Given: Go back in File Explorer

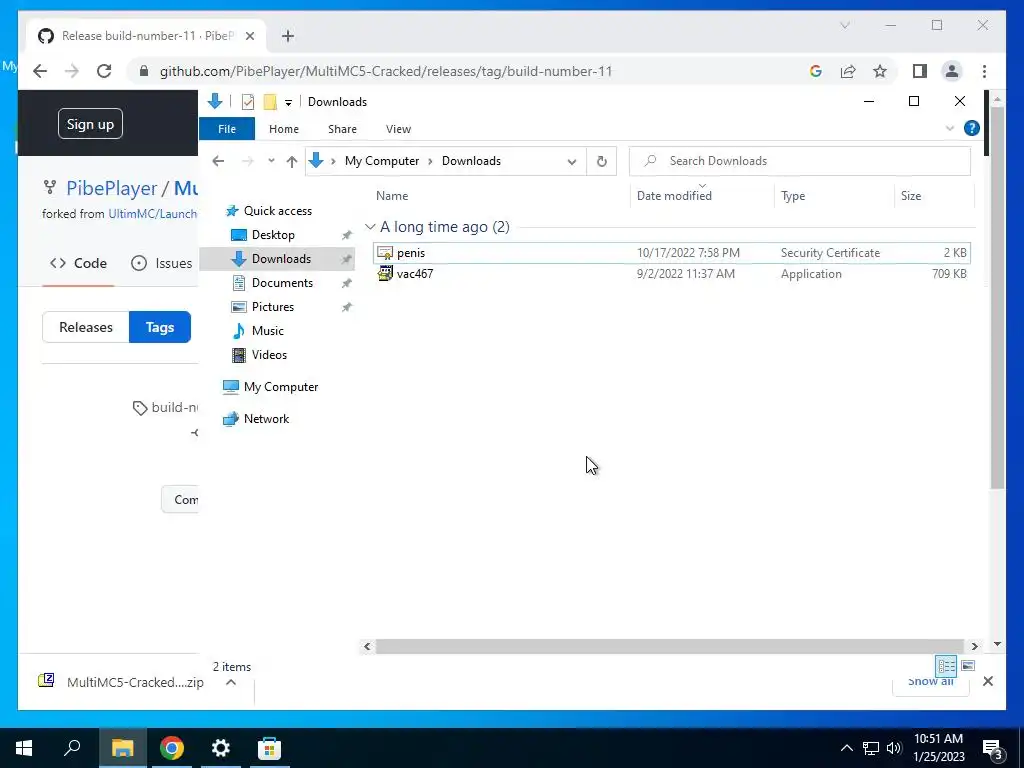Looking at the screenshot, I should [218, 161].
